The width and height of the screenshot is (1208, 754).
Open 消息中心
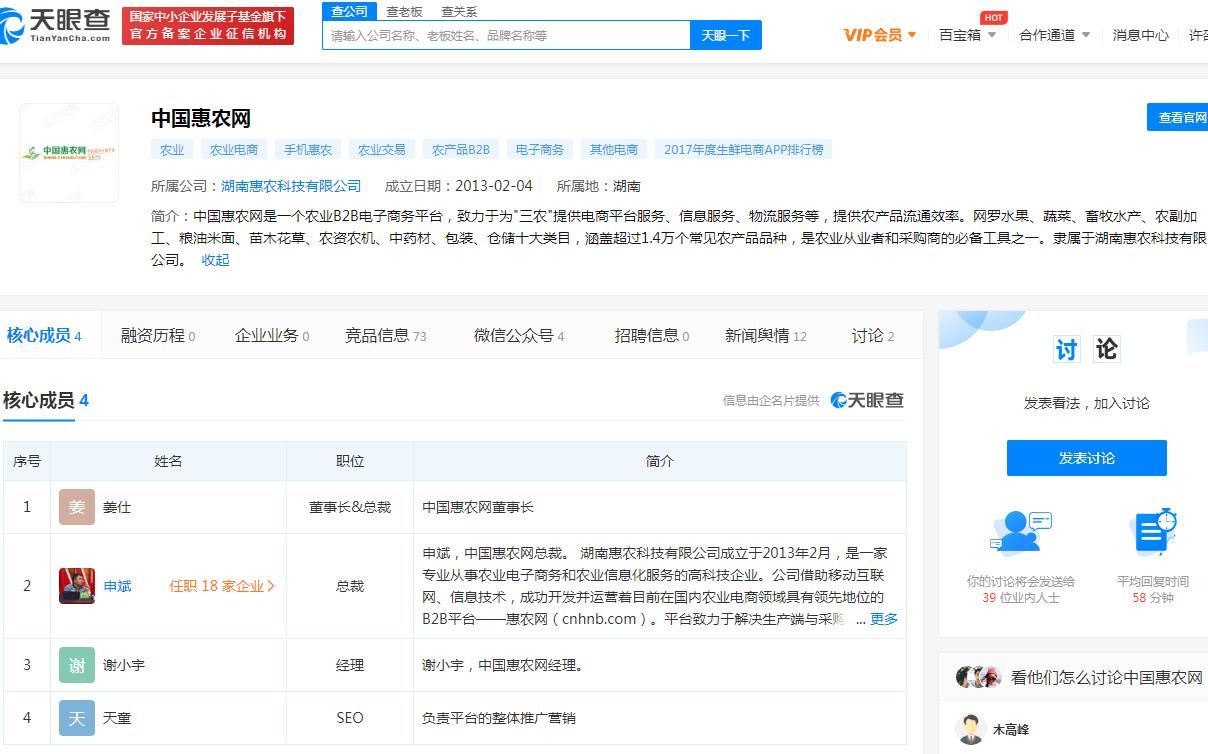pos(1141,35)
